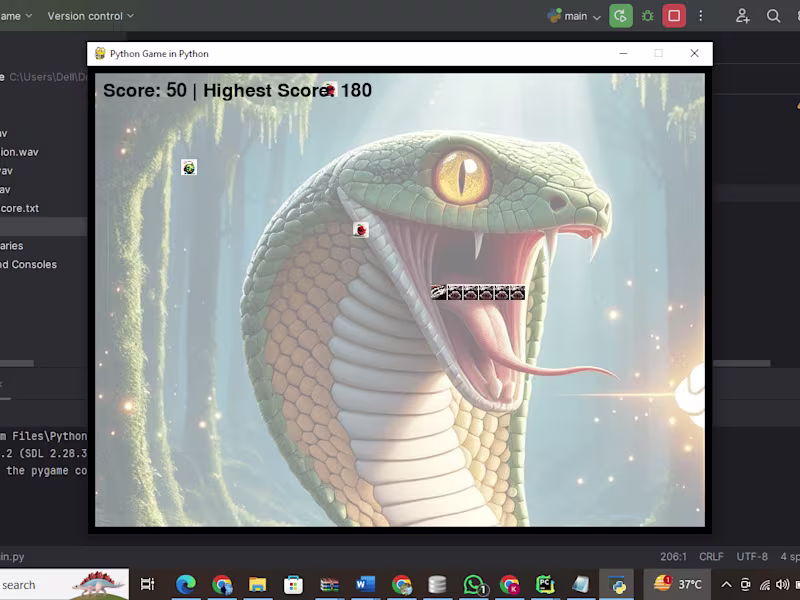Open WhatsApp from the taskbar
Image resolution: width=800 pixels, height=600 pixels.
(x=474, y=585)
